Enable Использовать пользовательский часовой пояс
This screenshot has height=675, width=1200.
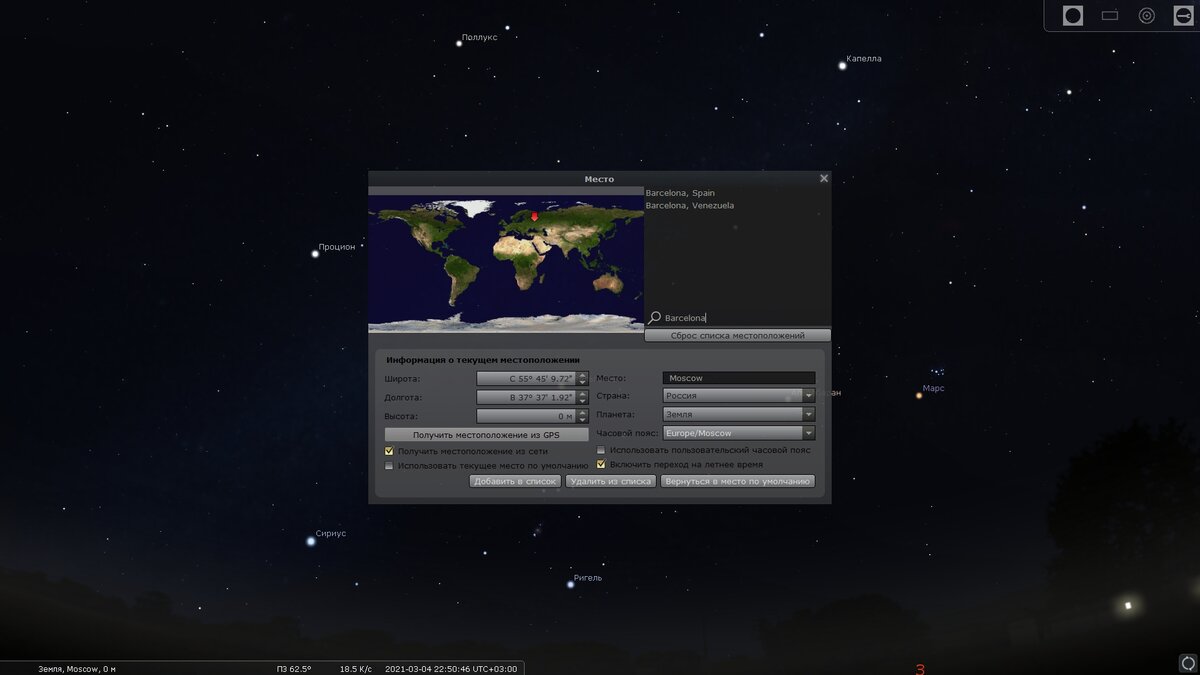click(x=601, y=450)
